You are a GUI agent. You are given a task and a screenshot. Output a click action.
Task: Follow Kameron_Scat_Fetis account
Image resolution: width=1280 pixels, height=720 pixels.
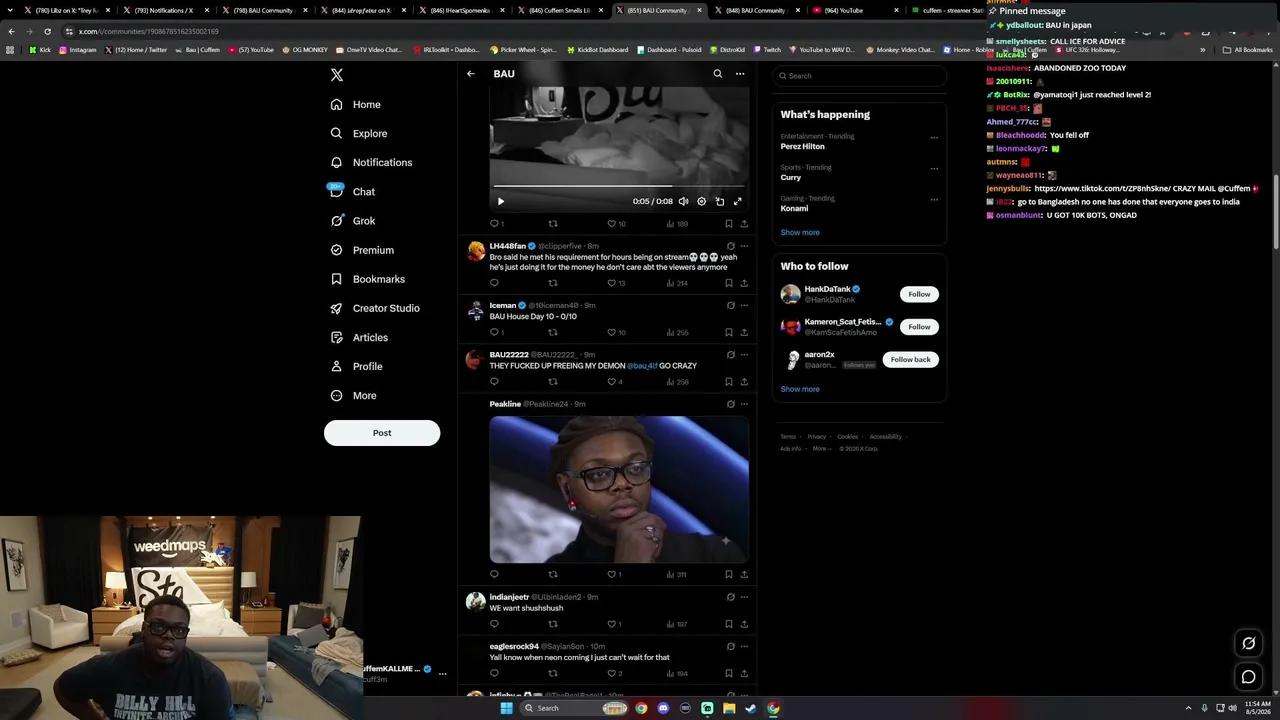(919, 327)
